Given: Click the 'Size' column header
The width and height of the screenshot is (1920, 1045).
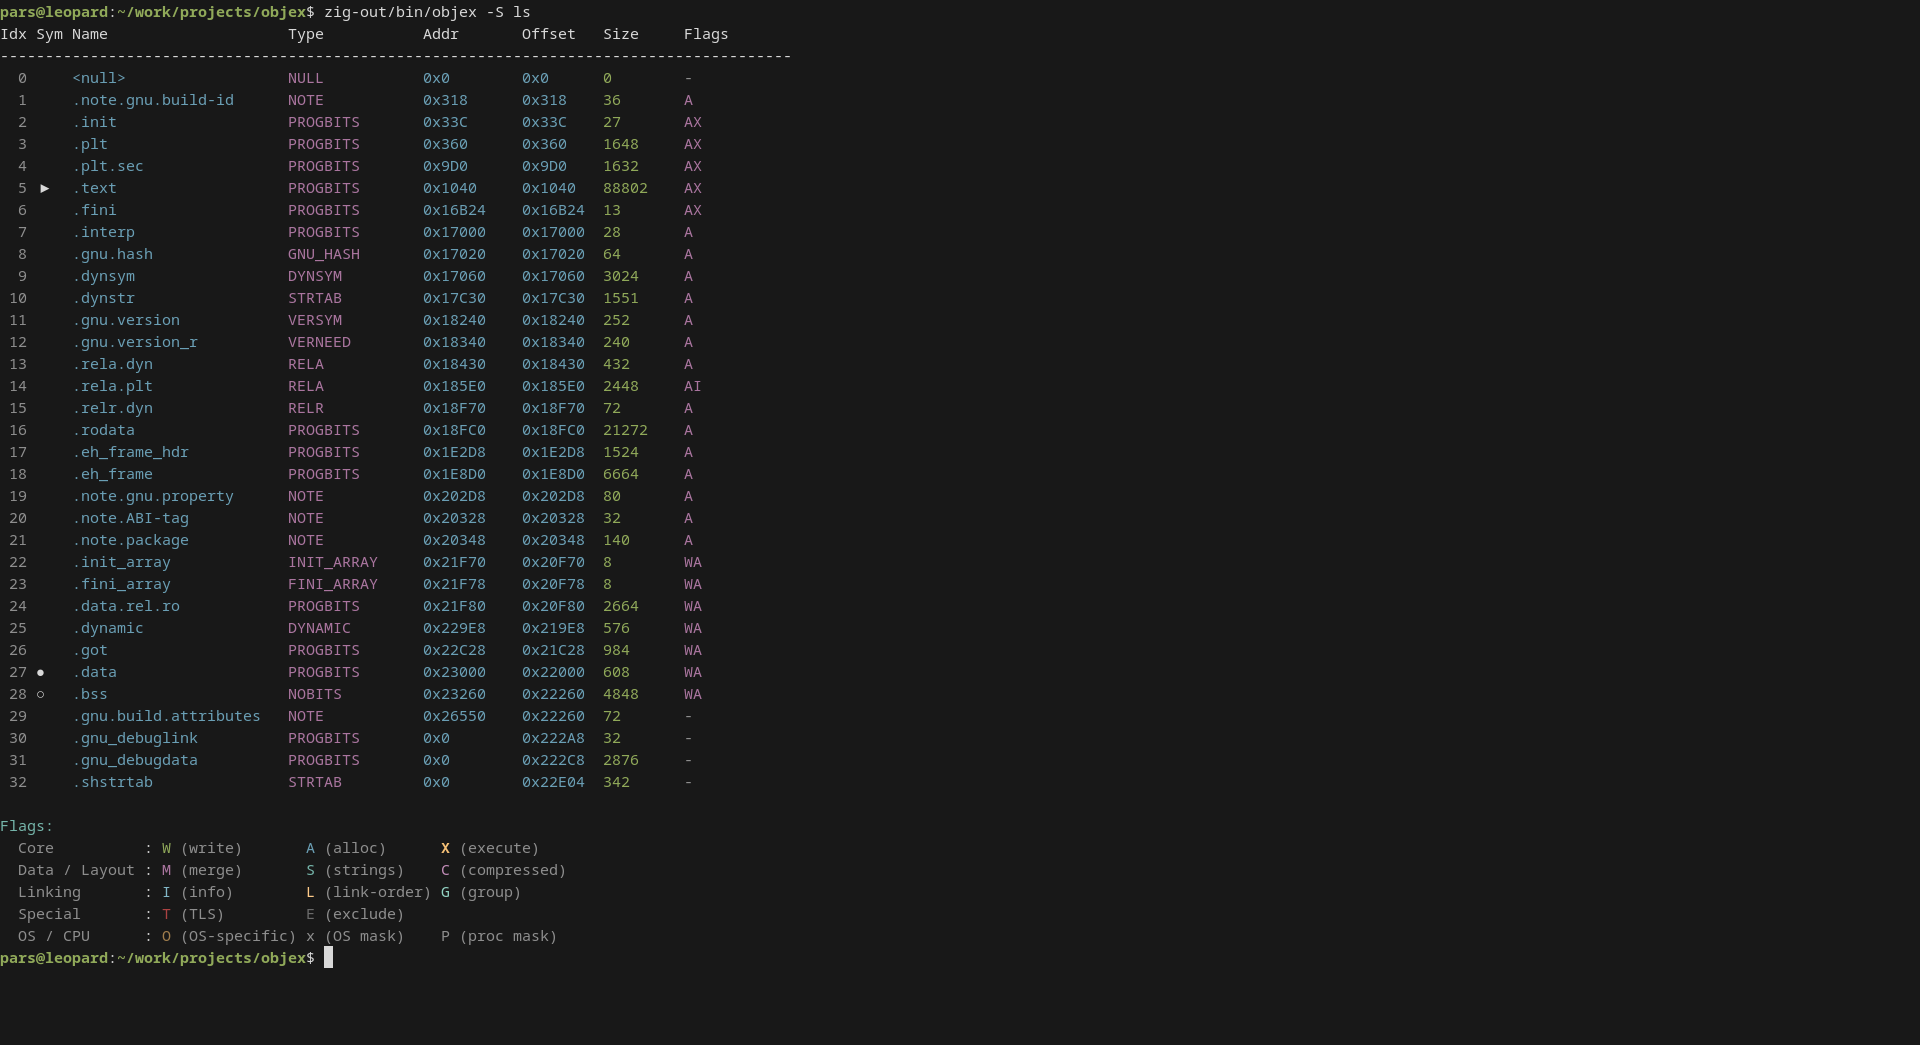Looking at the screenshot, I should [x=621, y=34].
